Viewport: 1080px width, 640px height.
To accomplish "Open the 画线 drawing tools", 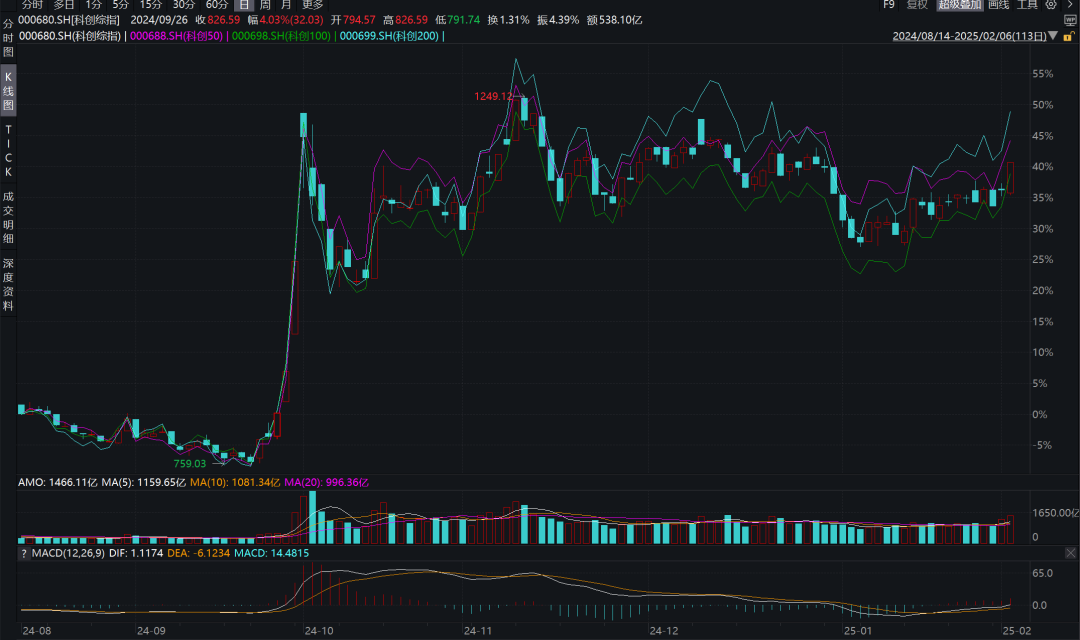I will point(999,5).
